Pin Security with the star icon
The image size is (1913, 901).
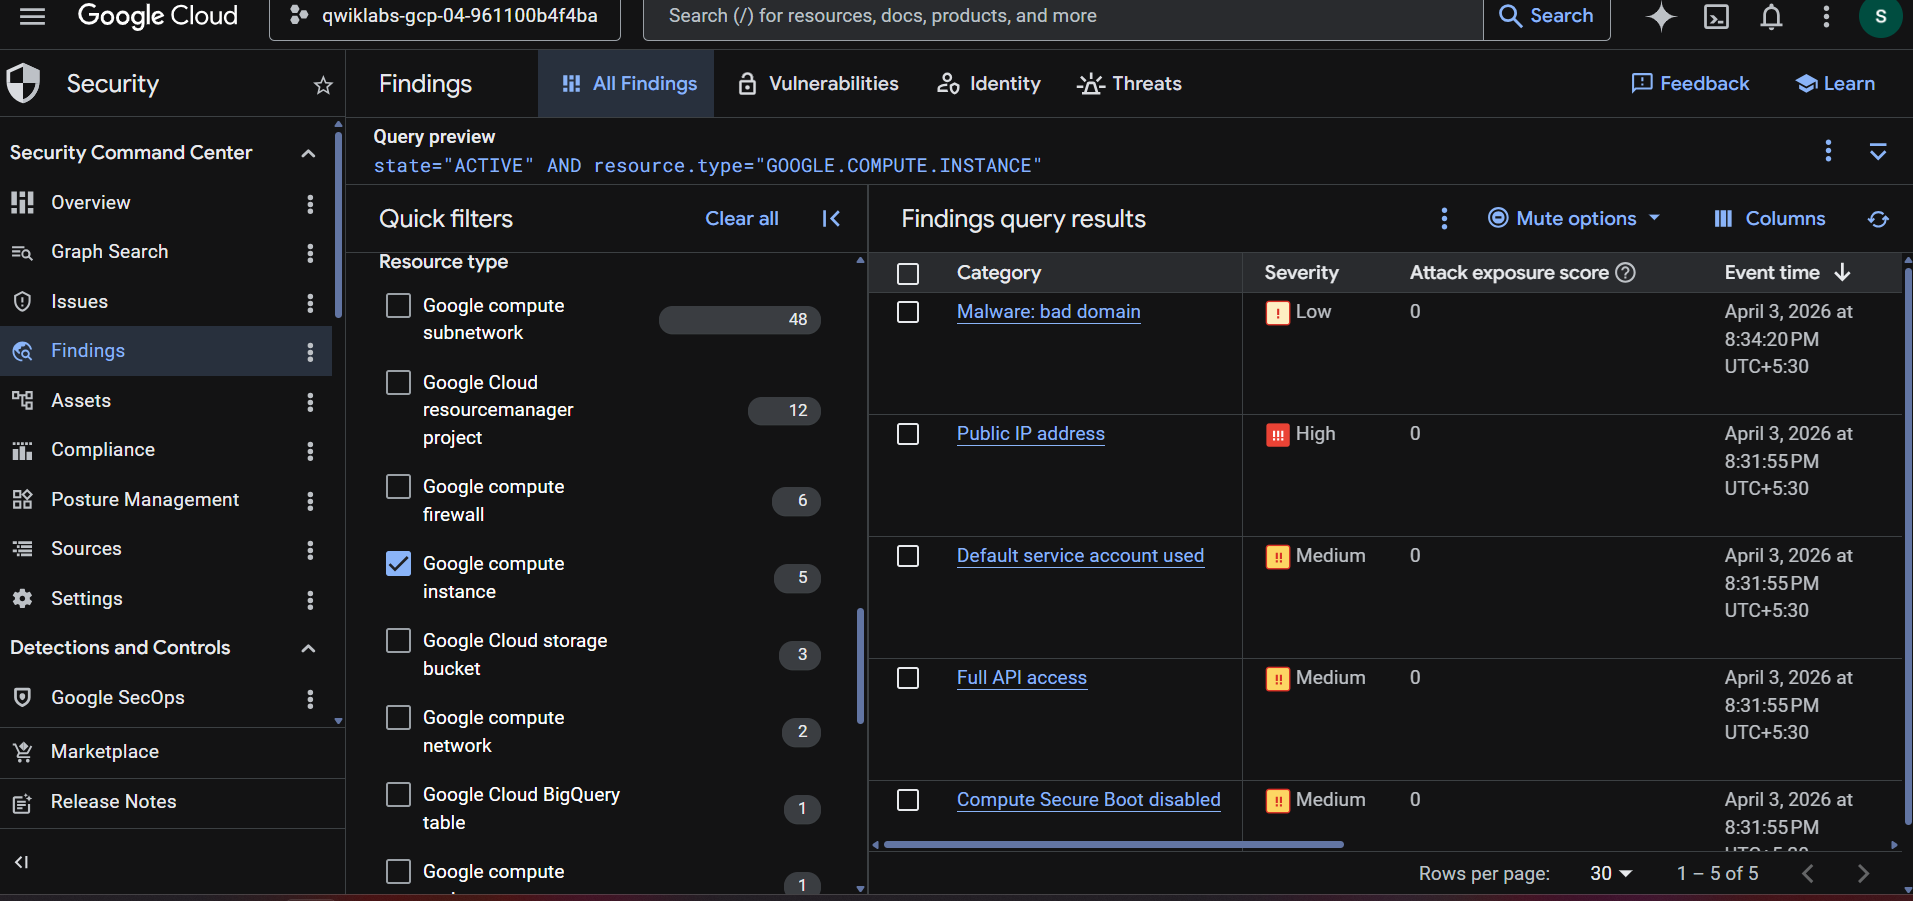coord(323,85)
